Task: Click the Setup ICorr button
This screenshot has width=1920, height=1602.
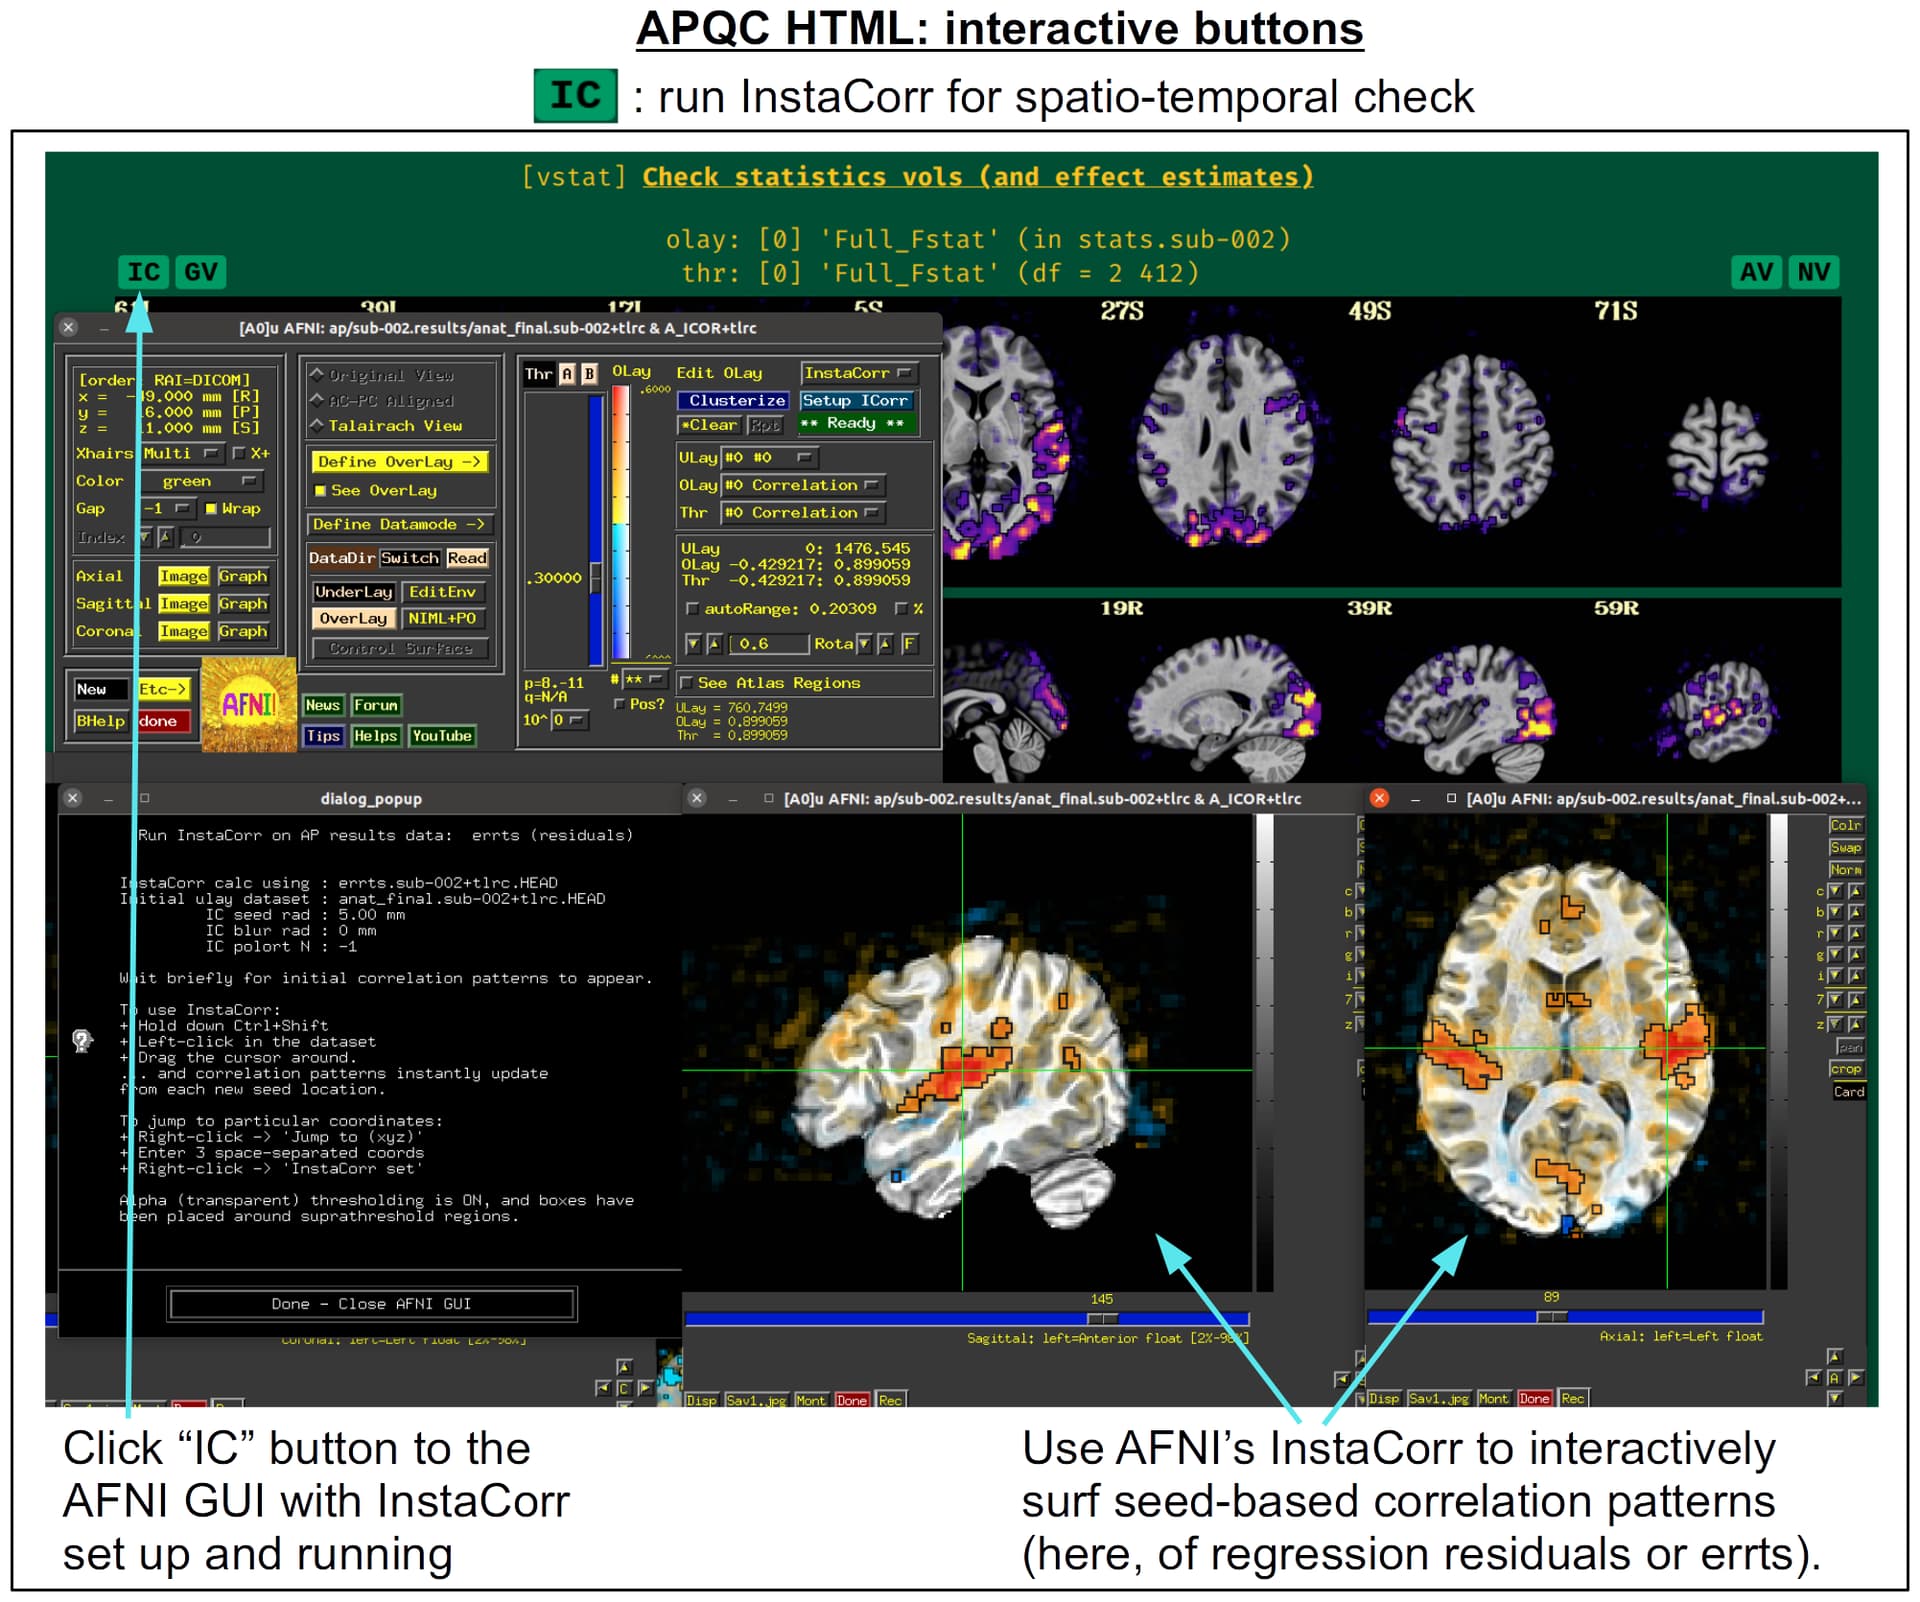Action: pos(855,400)
